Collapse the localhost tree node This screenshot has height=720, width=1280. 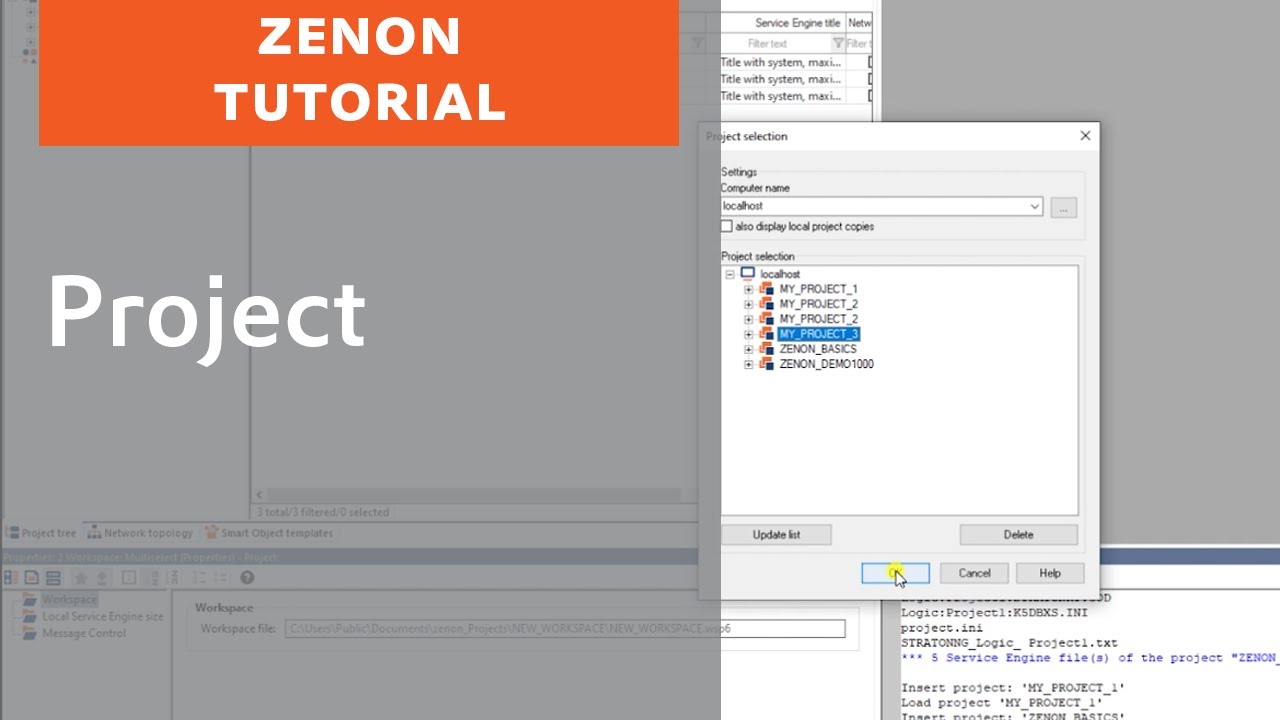click(x=730, y=274)
